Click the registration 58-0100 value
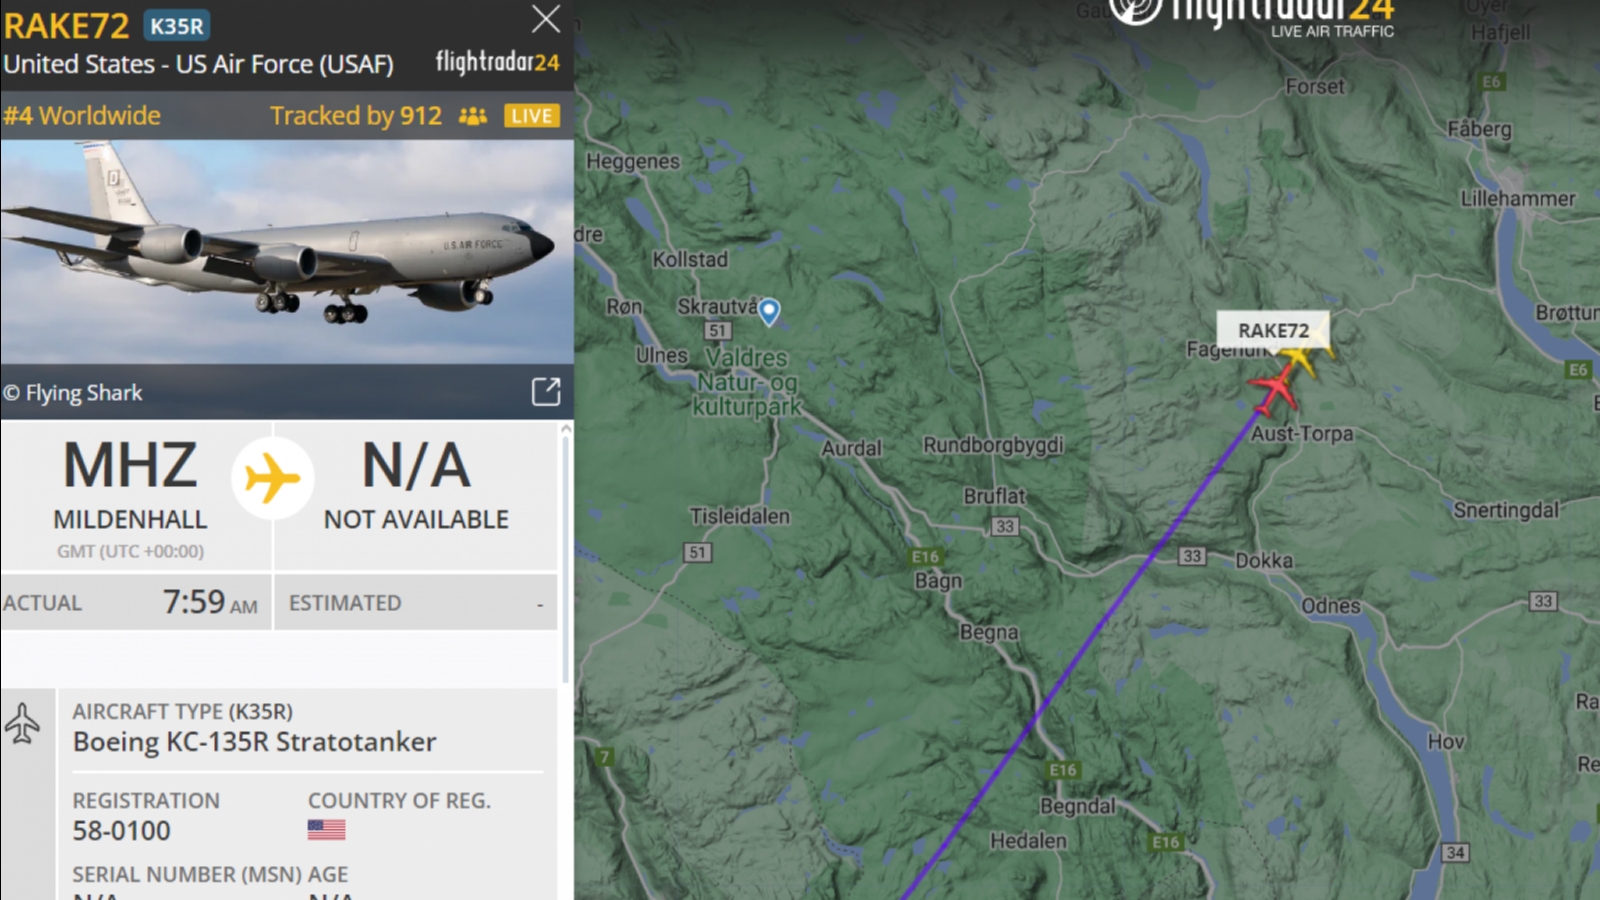 122,831
